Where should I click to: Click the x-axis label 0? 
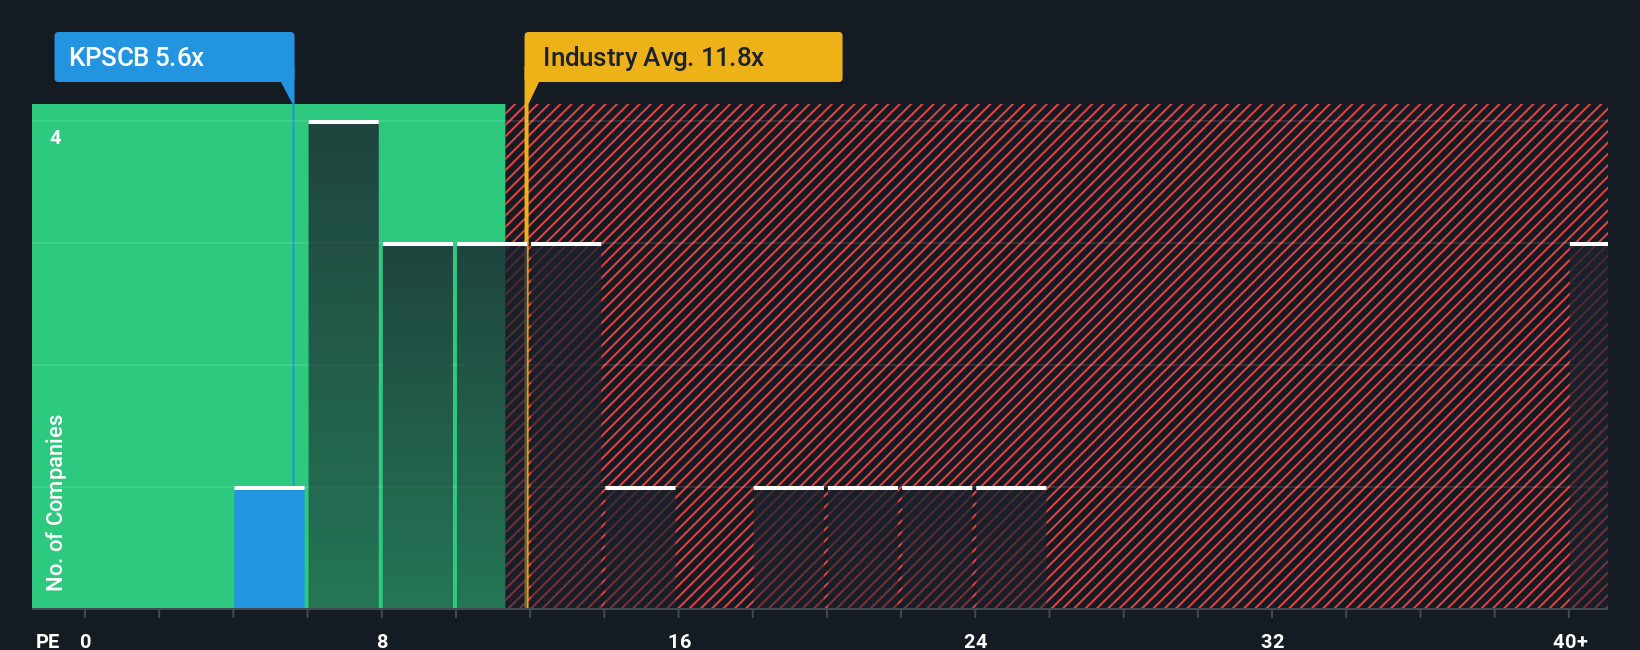coord(86,640)
